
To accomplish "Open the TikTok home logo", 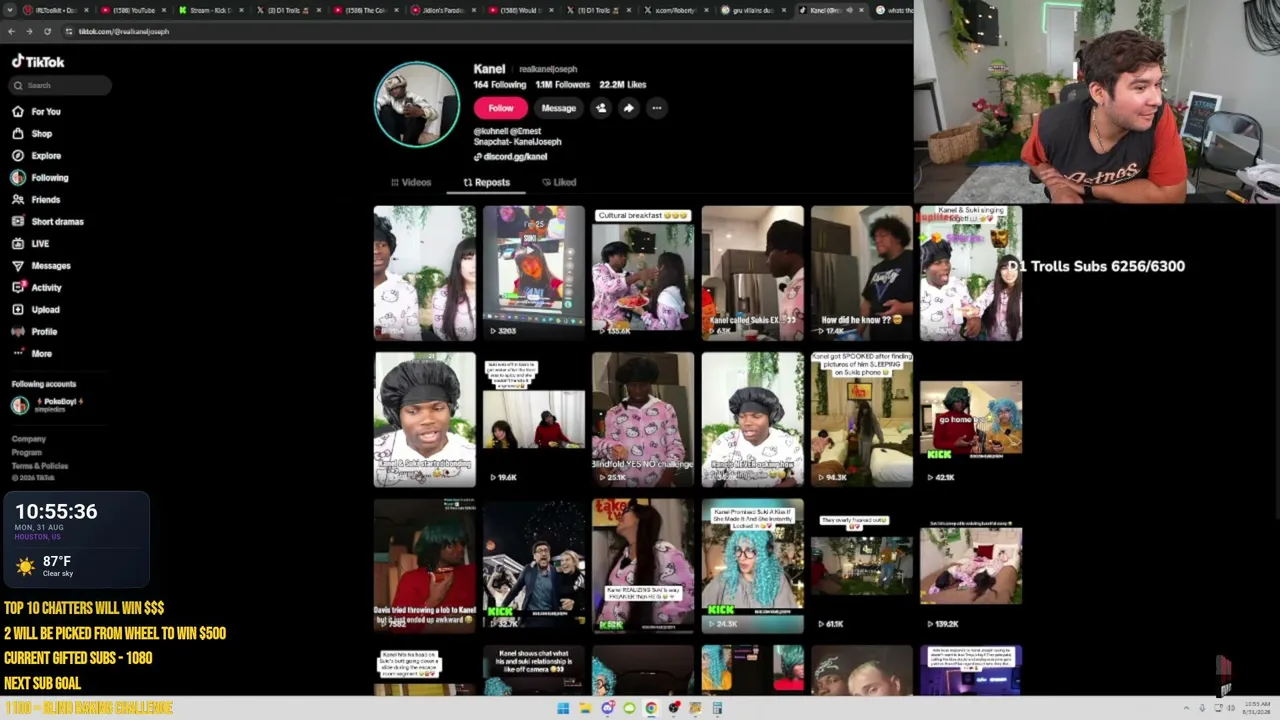I will [x=38, y=62].
